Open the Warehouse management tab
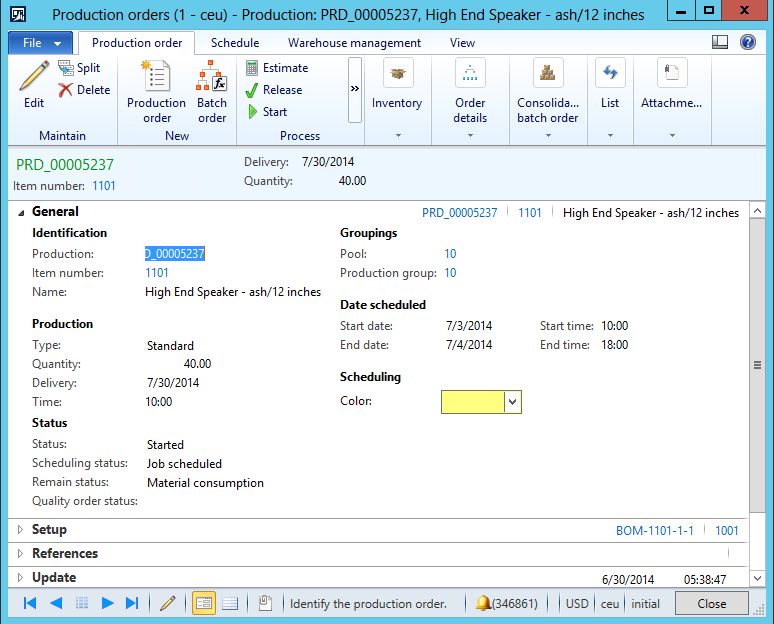The image size is (774, 624). click(x=354, y=43)
